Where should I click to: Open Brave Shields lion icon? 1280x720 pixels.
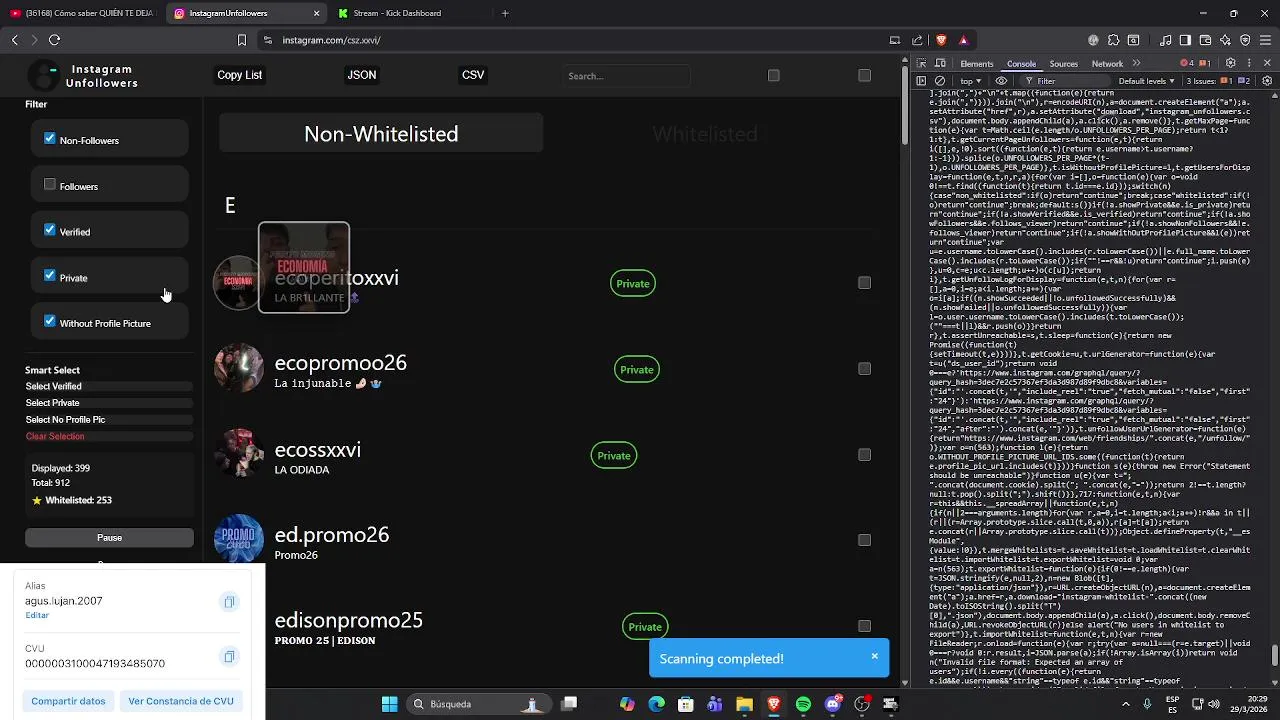941,40
